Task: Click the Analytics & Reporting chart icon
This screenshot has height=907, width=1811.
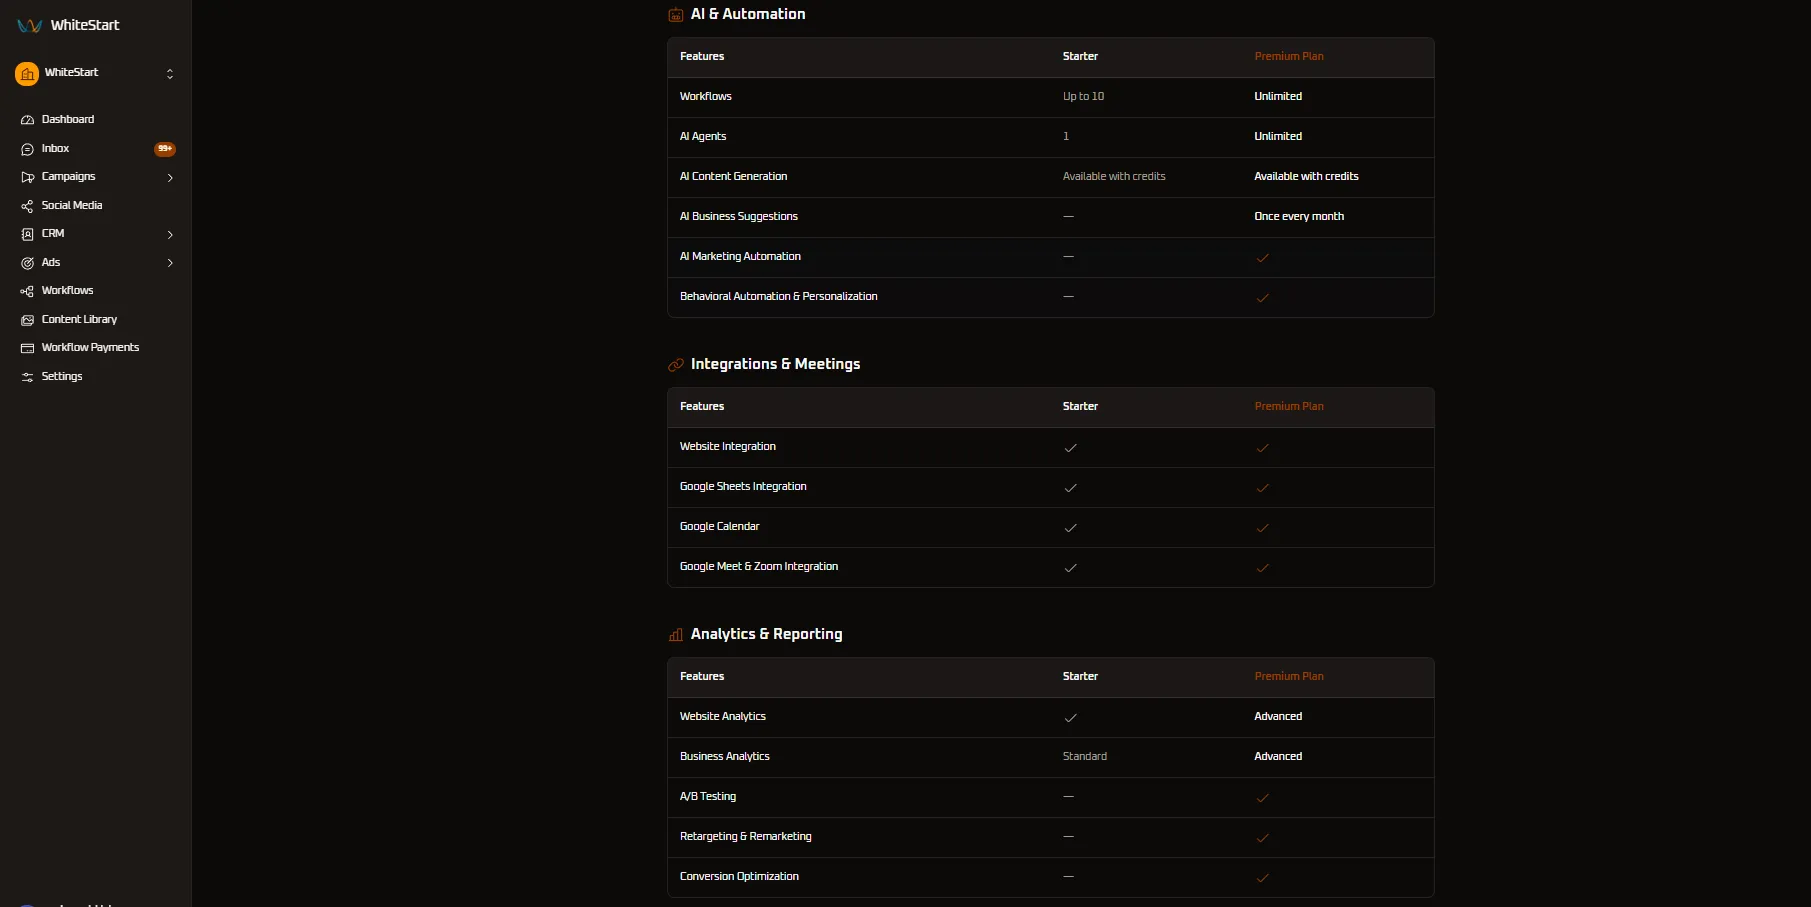Action: tap(676, 635)
